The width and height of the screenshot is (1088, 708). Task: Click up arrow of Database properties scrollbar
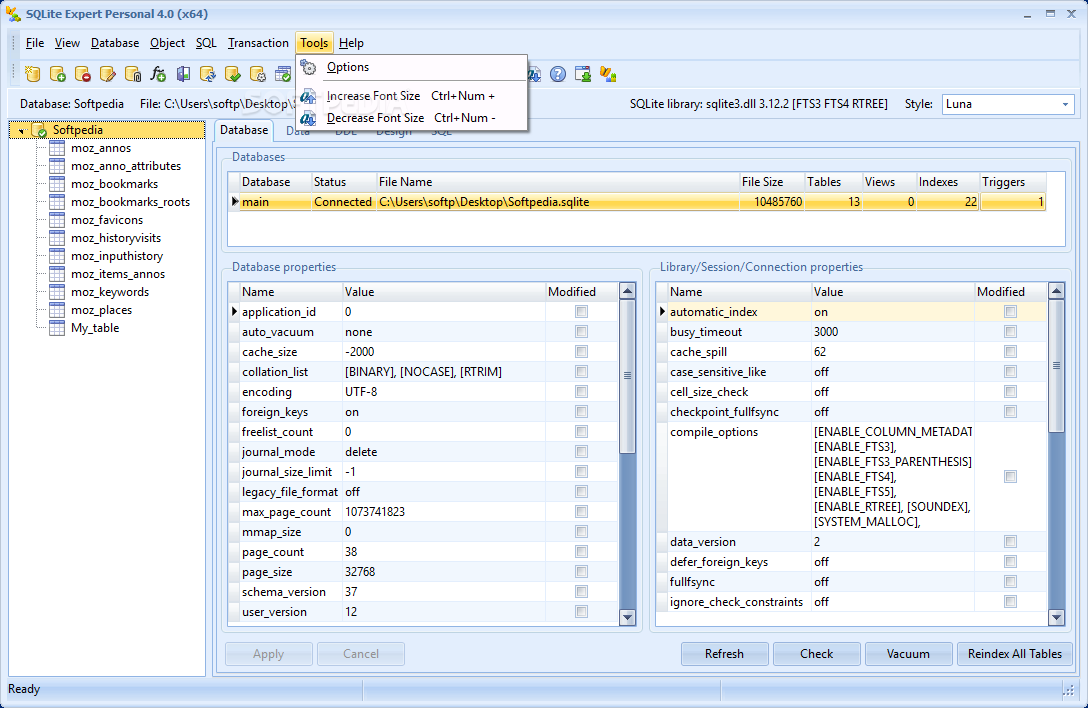point(628,291)
